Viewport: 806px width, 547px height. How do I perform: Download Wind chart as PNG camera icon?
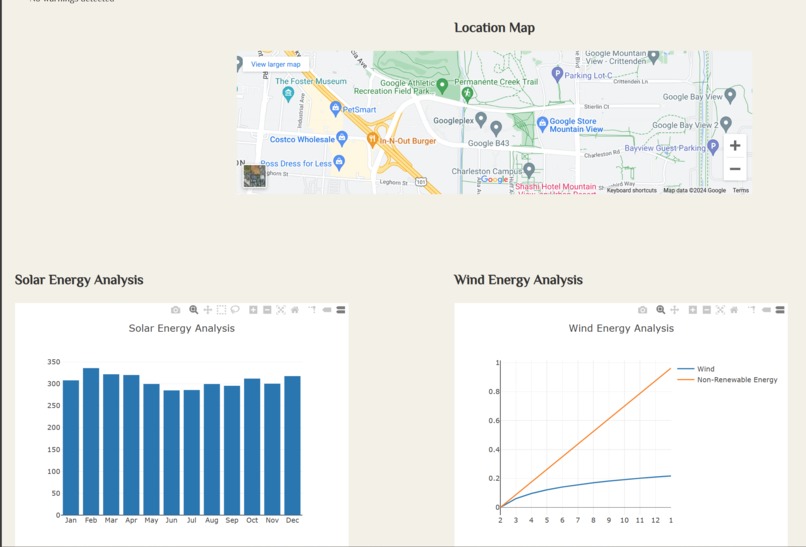pyautogui.click(x=643, y=310)
